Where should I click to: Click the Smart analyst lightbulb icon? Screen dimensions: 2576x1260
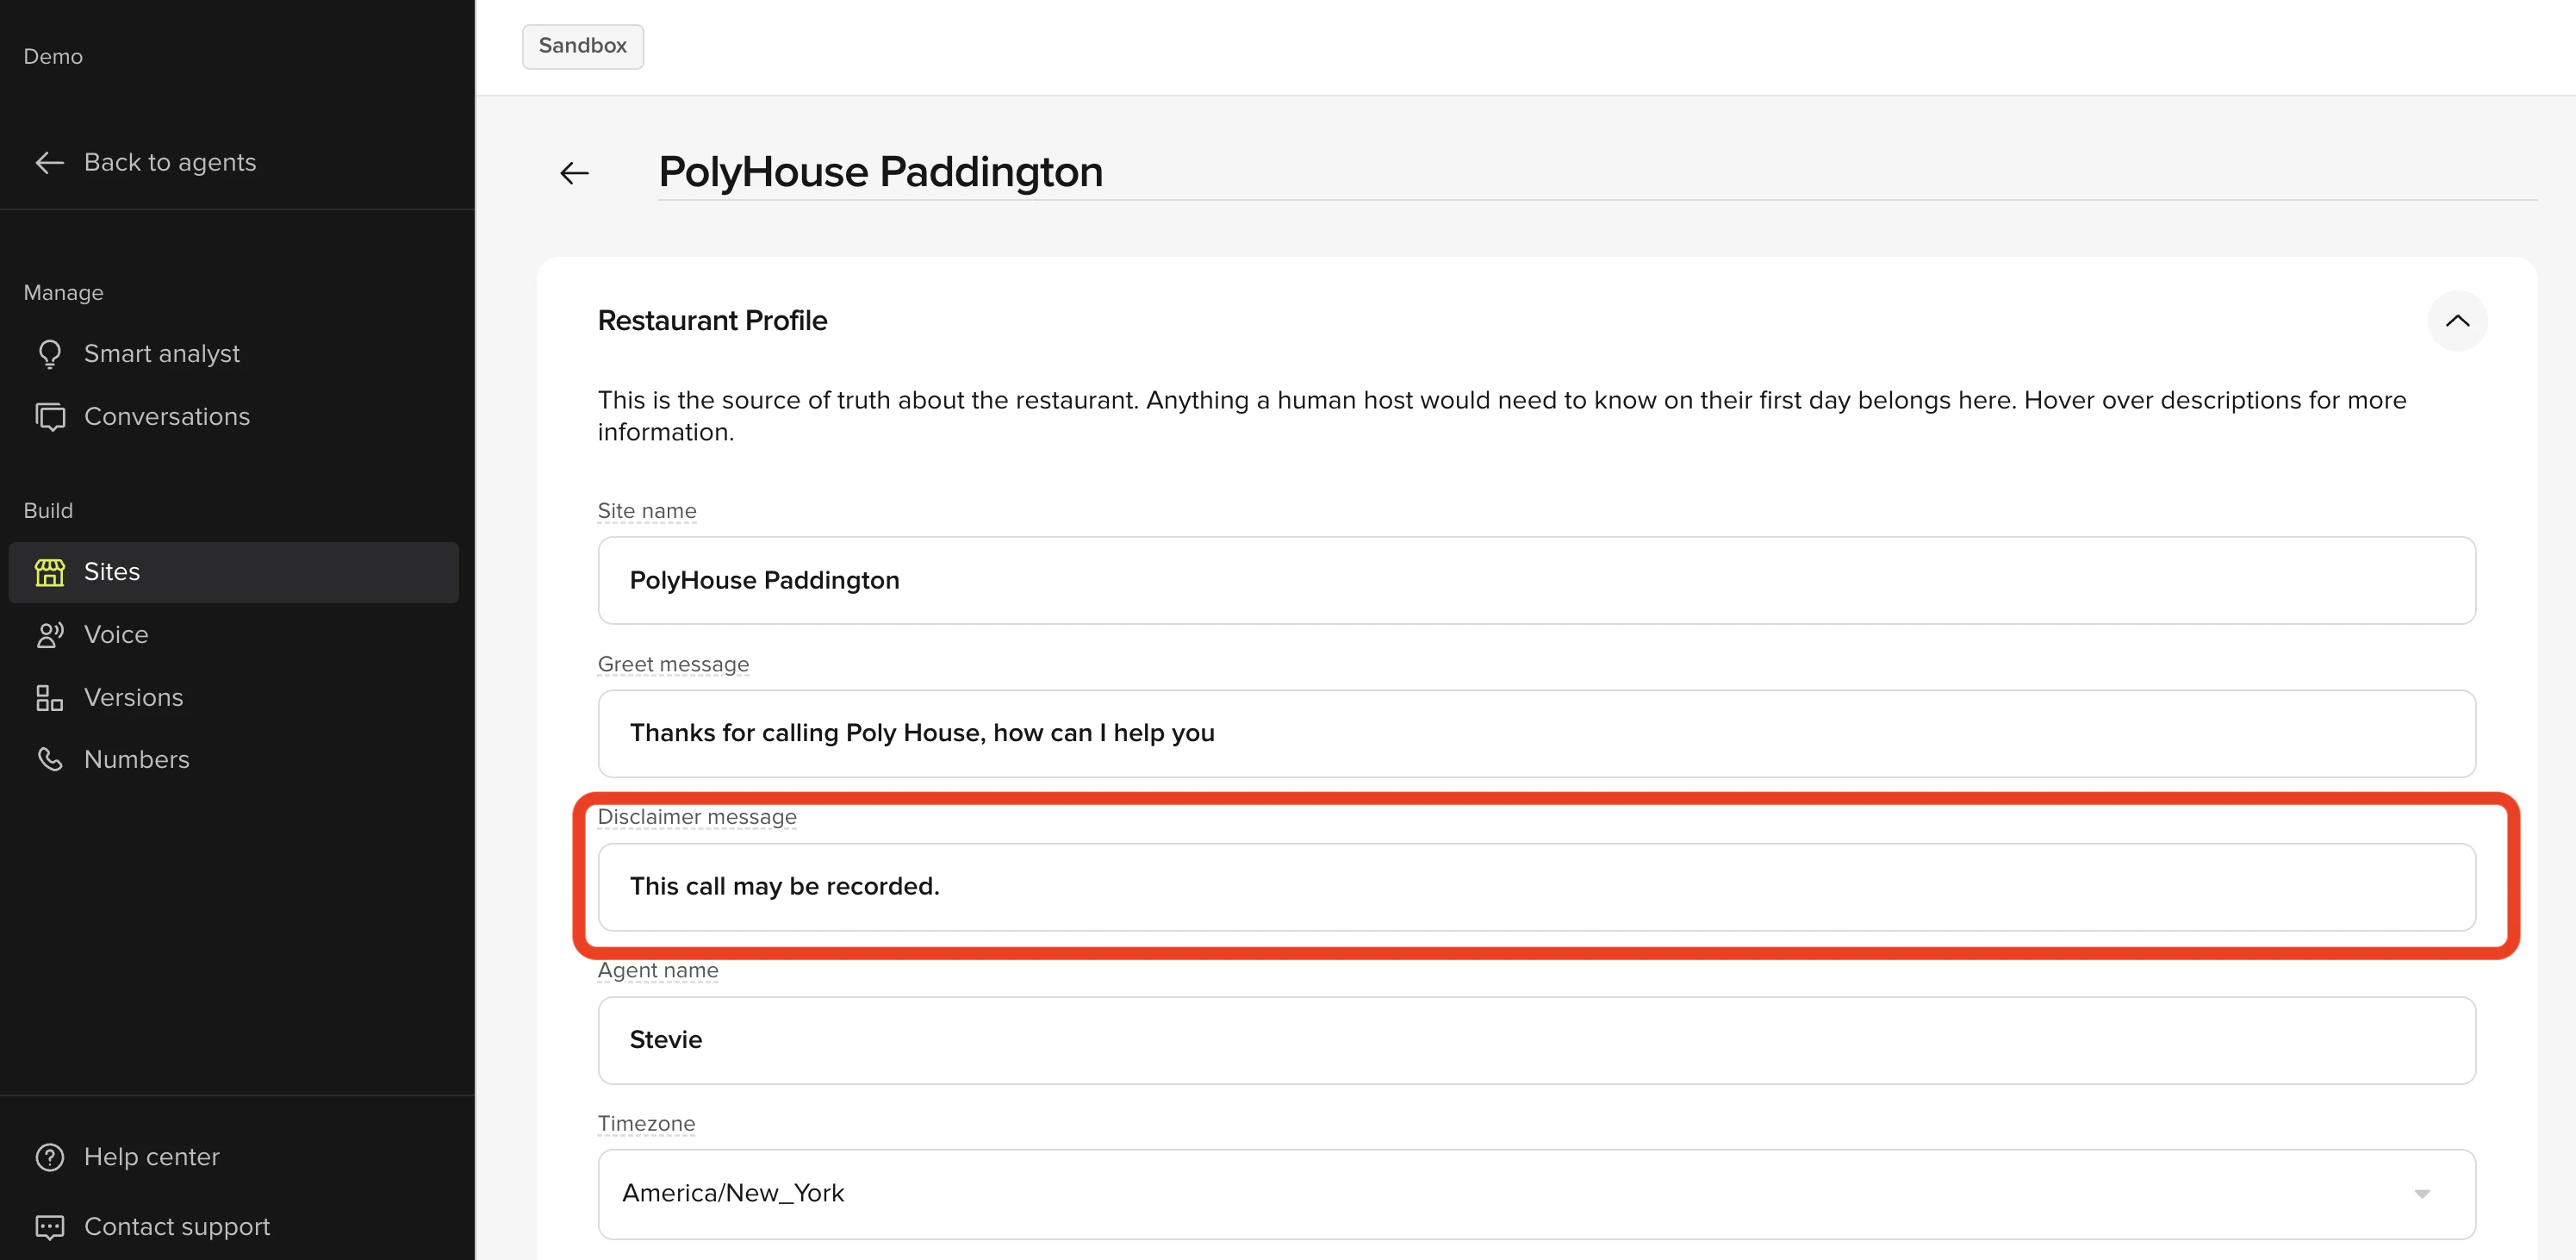pyautogui.click(x=49, y=354)
